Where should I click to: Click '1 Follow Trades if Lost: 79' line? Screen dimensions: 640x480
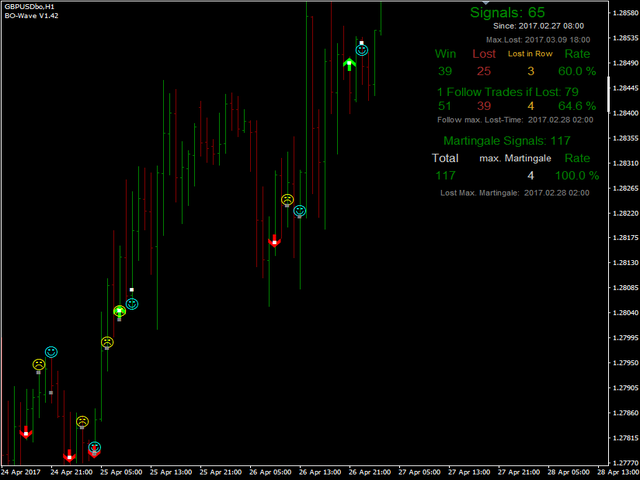pos(508,92)
